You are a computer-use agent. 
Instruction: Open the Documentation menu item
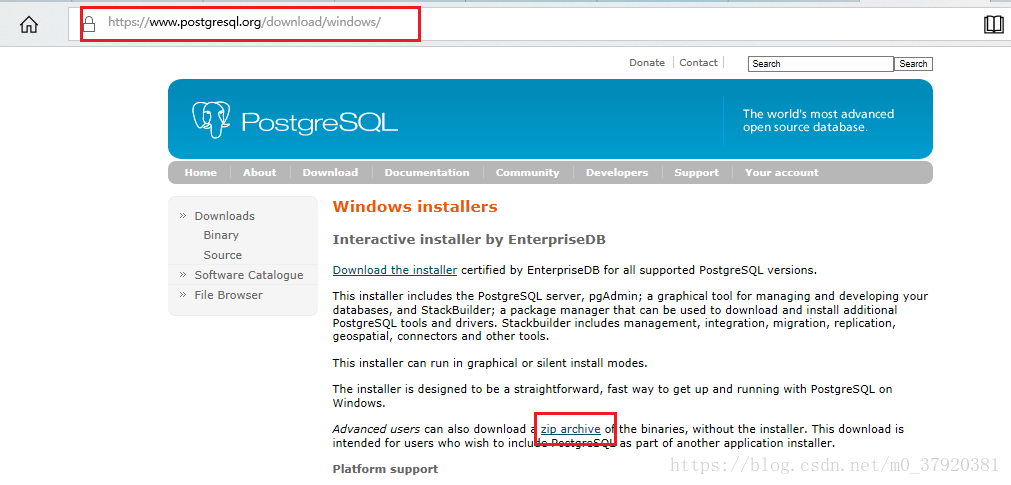tap(427, 172)
